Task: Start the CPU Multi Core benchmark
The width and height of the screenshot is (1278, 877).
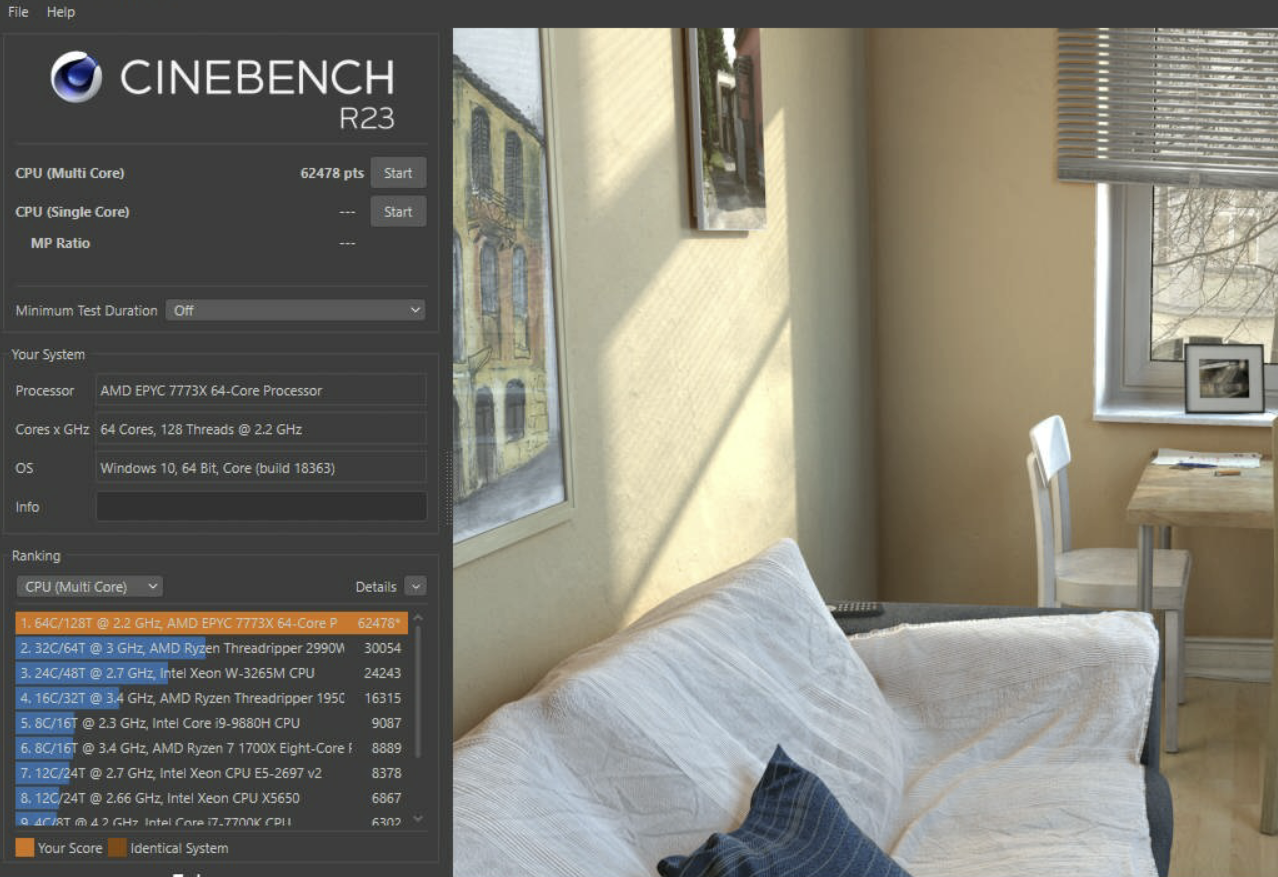Action: tap(398, 173)
